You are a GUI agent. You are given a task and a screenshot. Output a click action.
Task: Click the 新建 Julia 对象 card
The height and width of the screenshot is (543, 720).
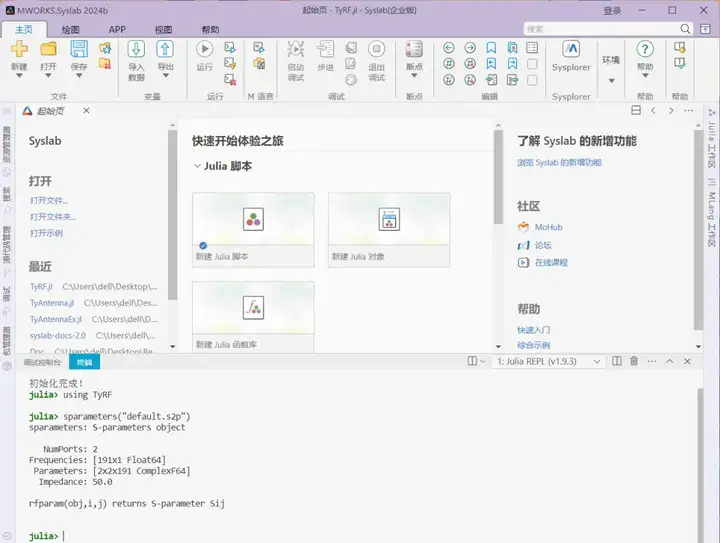tap(389, 230)
